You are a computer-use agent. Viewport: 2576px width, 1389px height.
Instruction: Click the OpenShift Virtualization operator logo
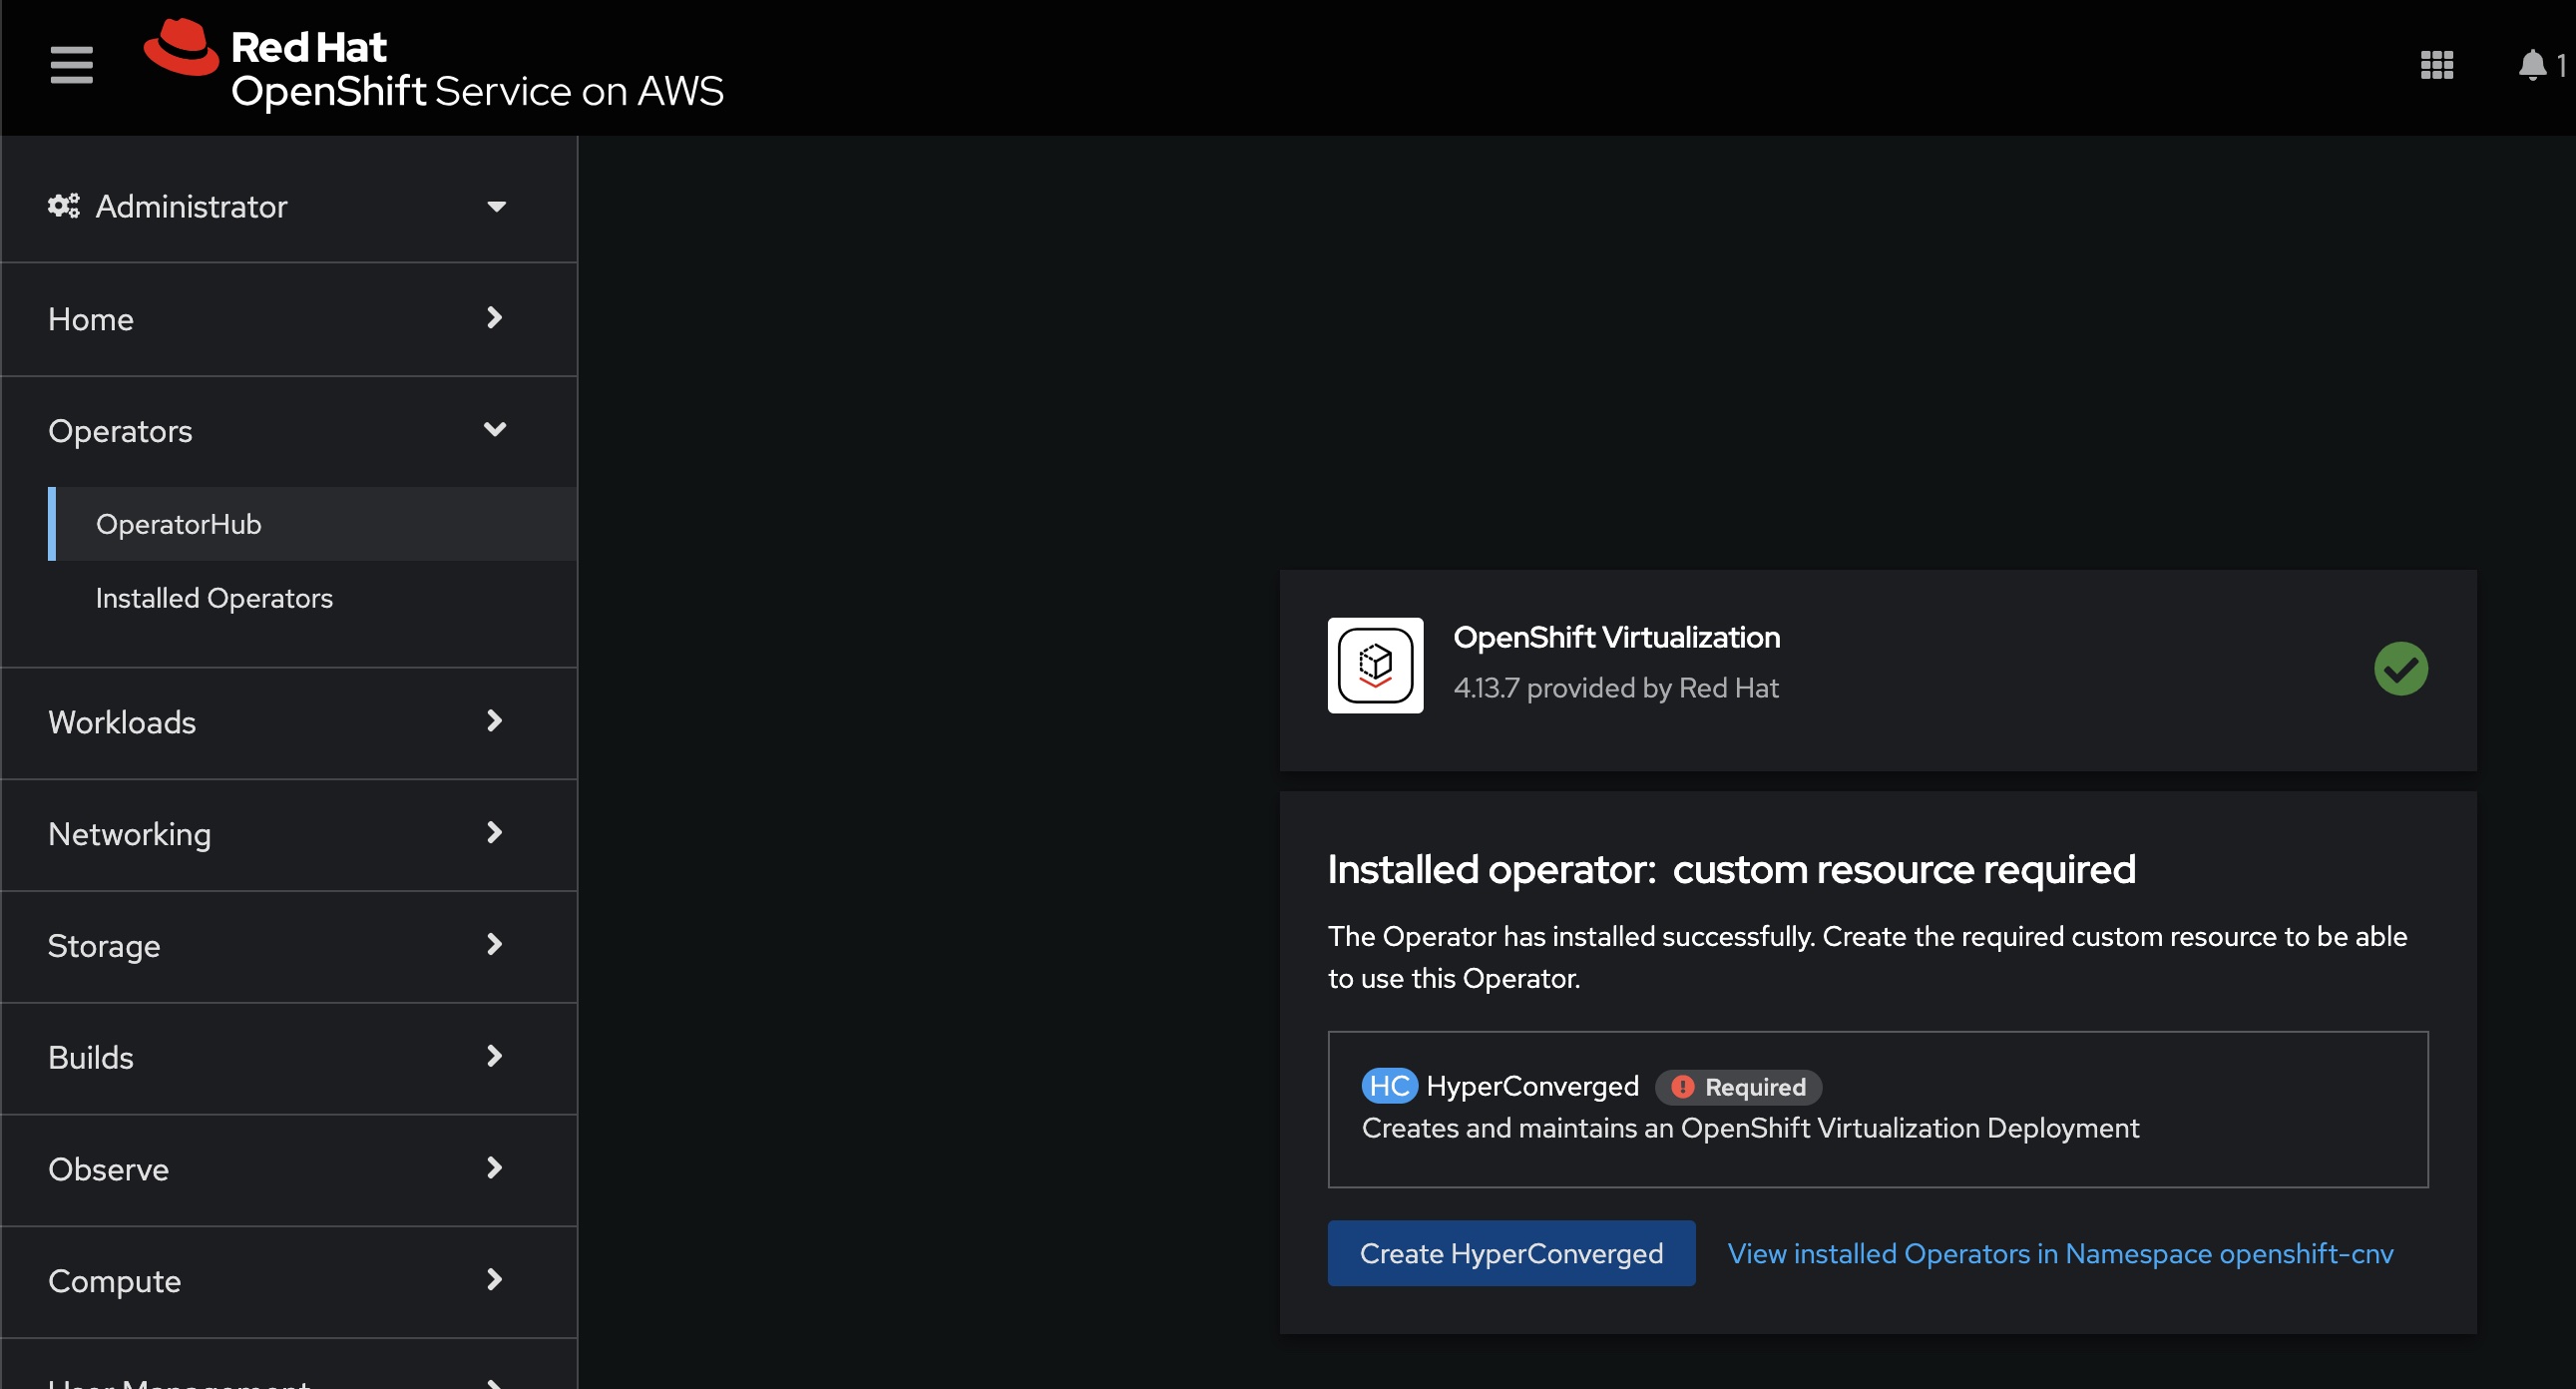click(x=1375, y=665)
